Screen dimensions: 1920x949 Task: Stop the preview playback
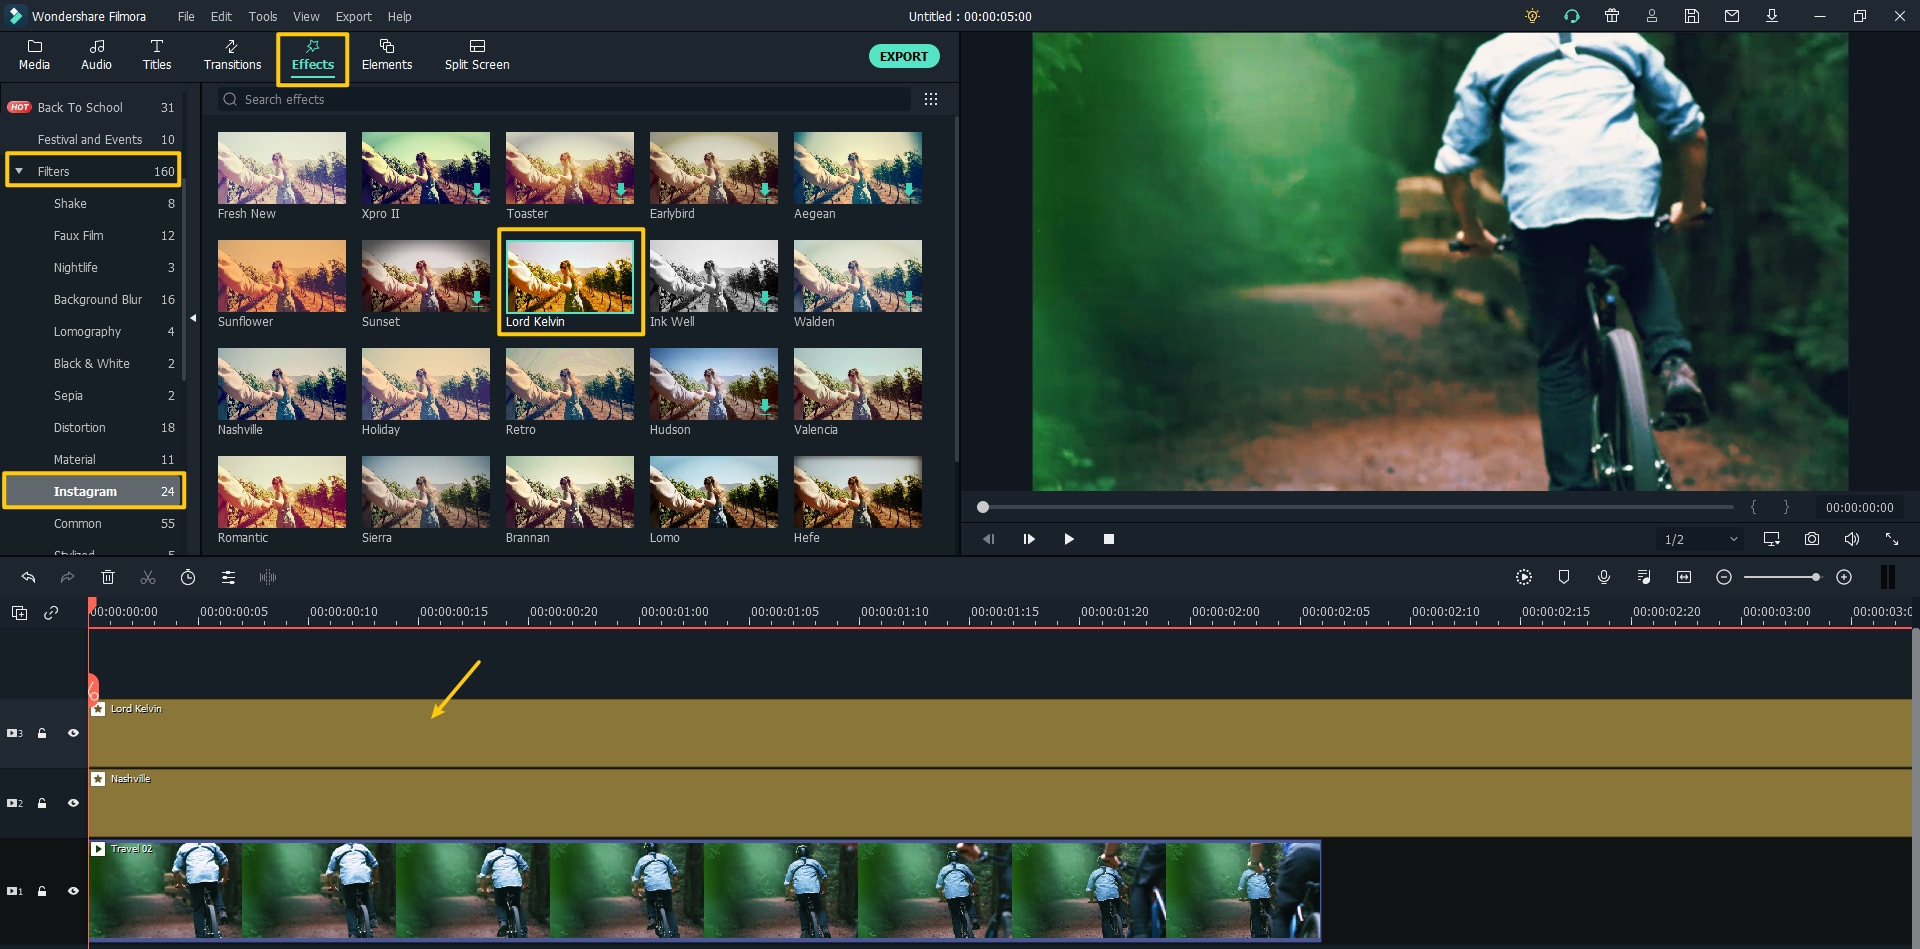pyautogui.click(x=1109, y=539)
